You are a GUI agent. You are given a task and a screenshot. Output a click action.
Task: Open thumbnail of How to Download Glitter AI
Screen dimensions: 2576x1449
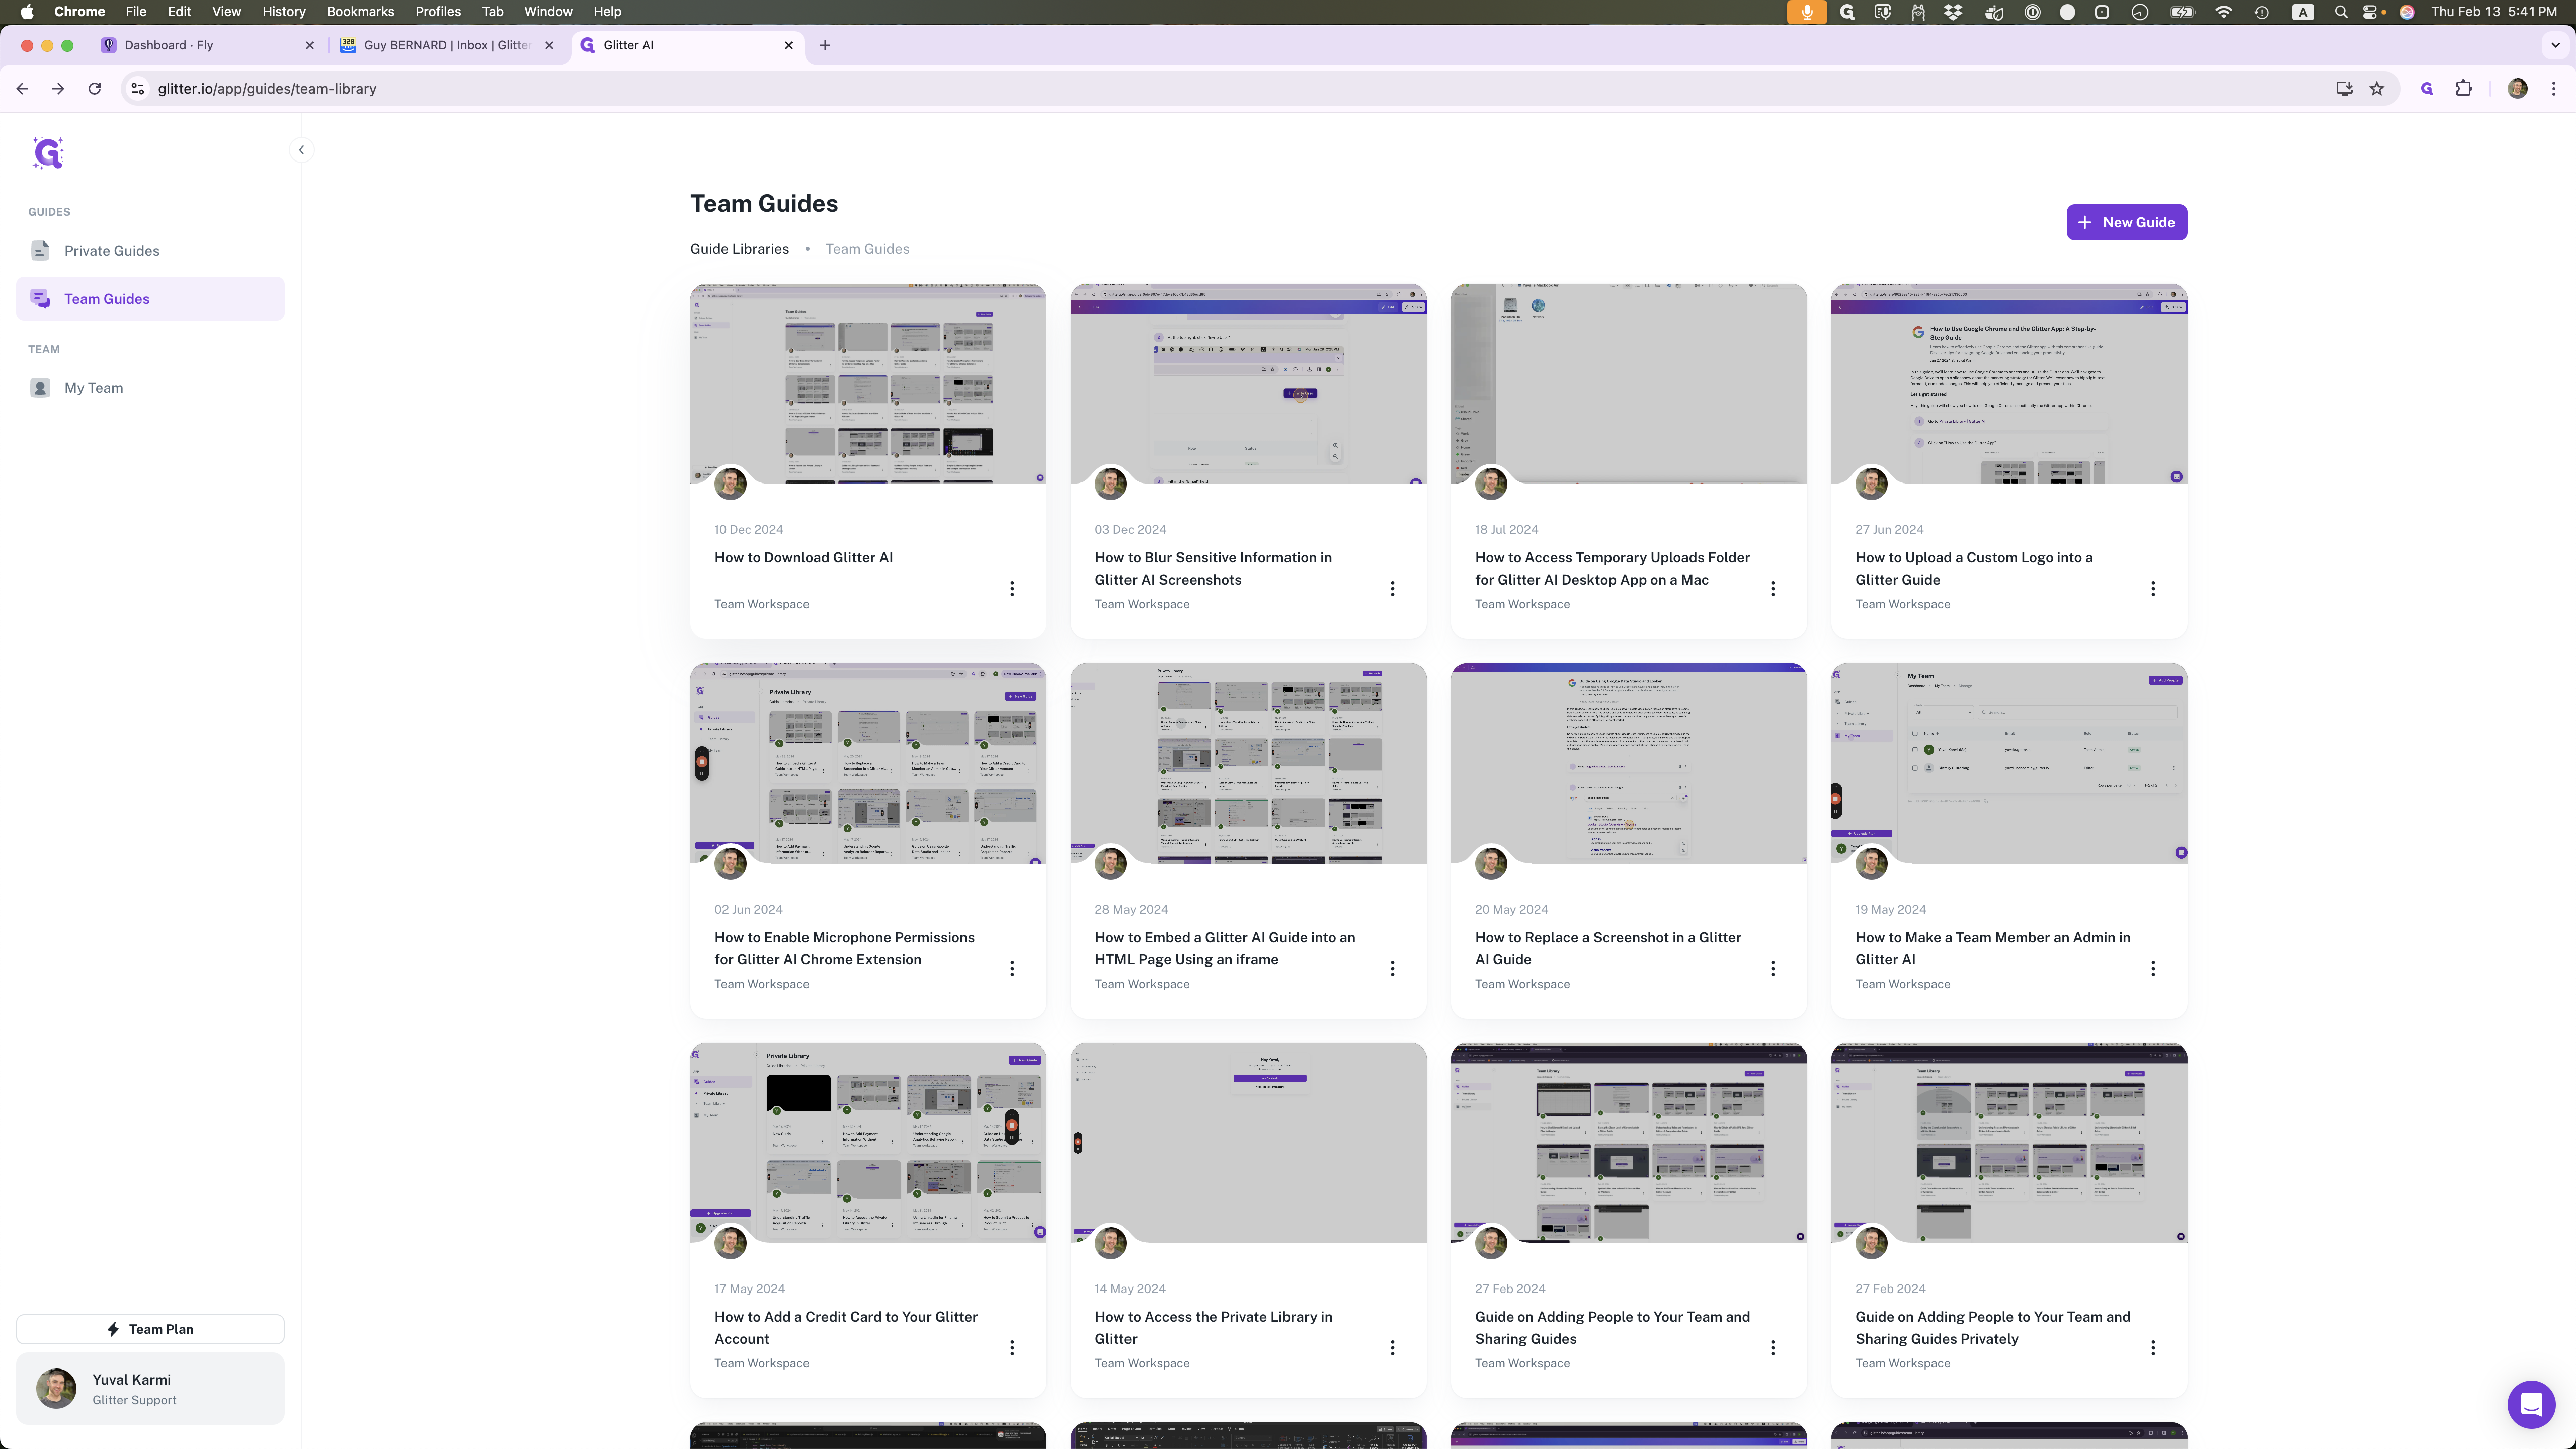868,384
